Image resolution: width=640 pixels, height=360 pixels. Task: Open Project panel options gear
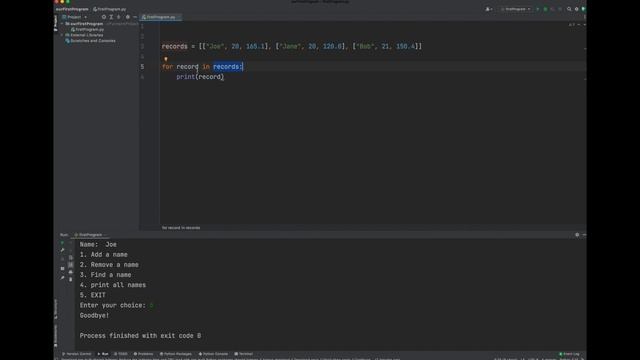tap(128, 17)
